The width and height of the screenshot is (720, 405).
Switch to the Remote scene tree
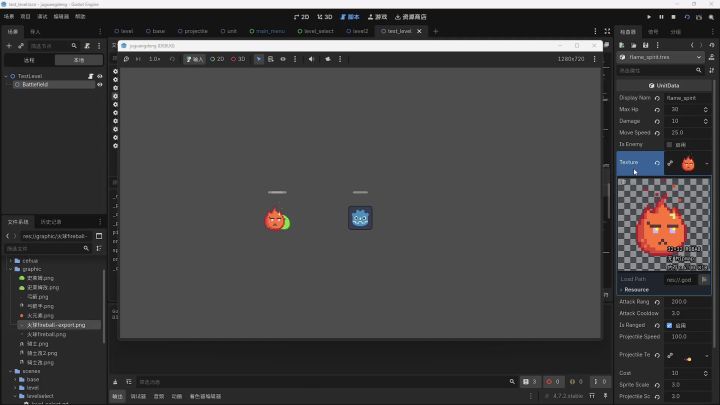pos(29,60)
